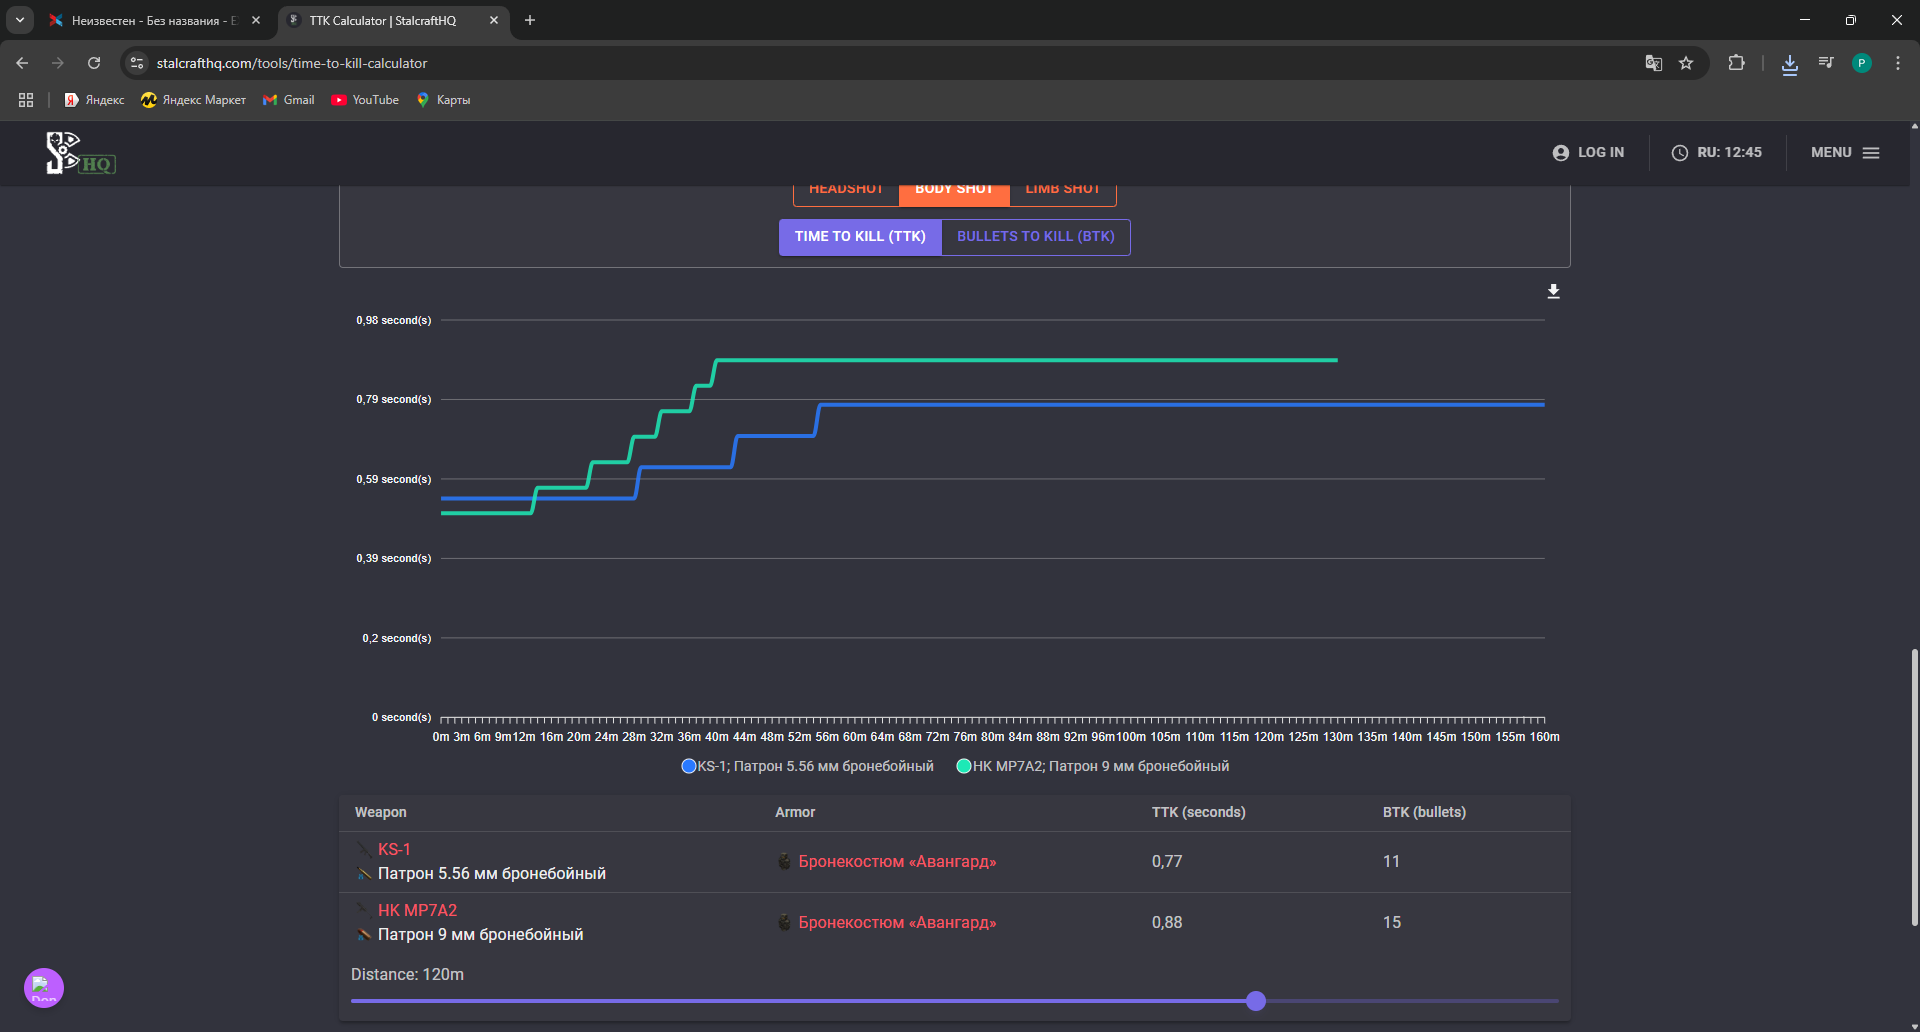This screenshot has width=1920, height=1032.
Task: Click the BTK value 15
Action: (x=1392, y=923)
